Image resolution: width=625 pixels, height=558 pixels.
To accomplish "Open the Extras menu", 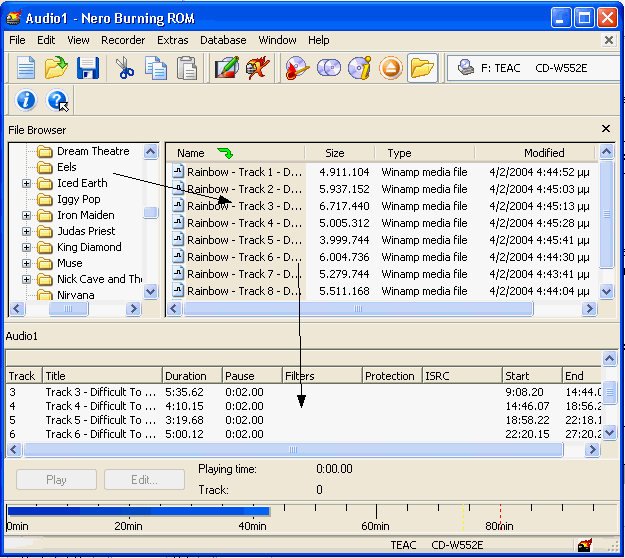I will click(173, 40).
